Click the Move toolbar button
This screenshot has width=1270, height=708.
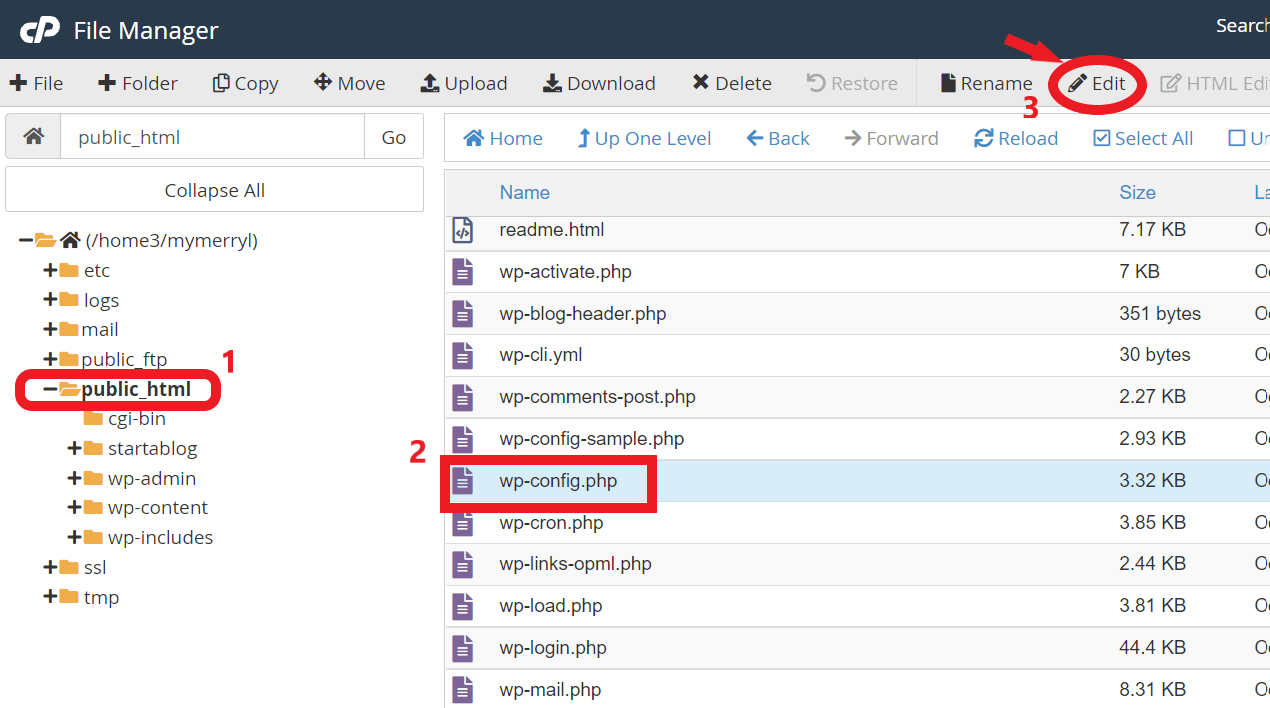point(350,83)
